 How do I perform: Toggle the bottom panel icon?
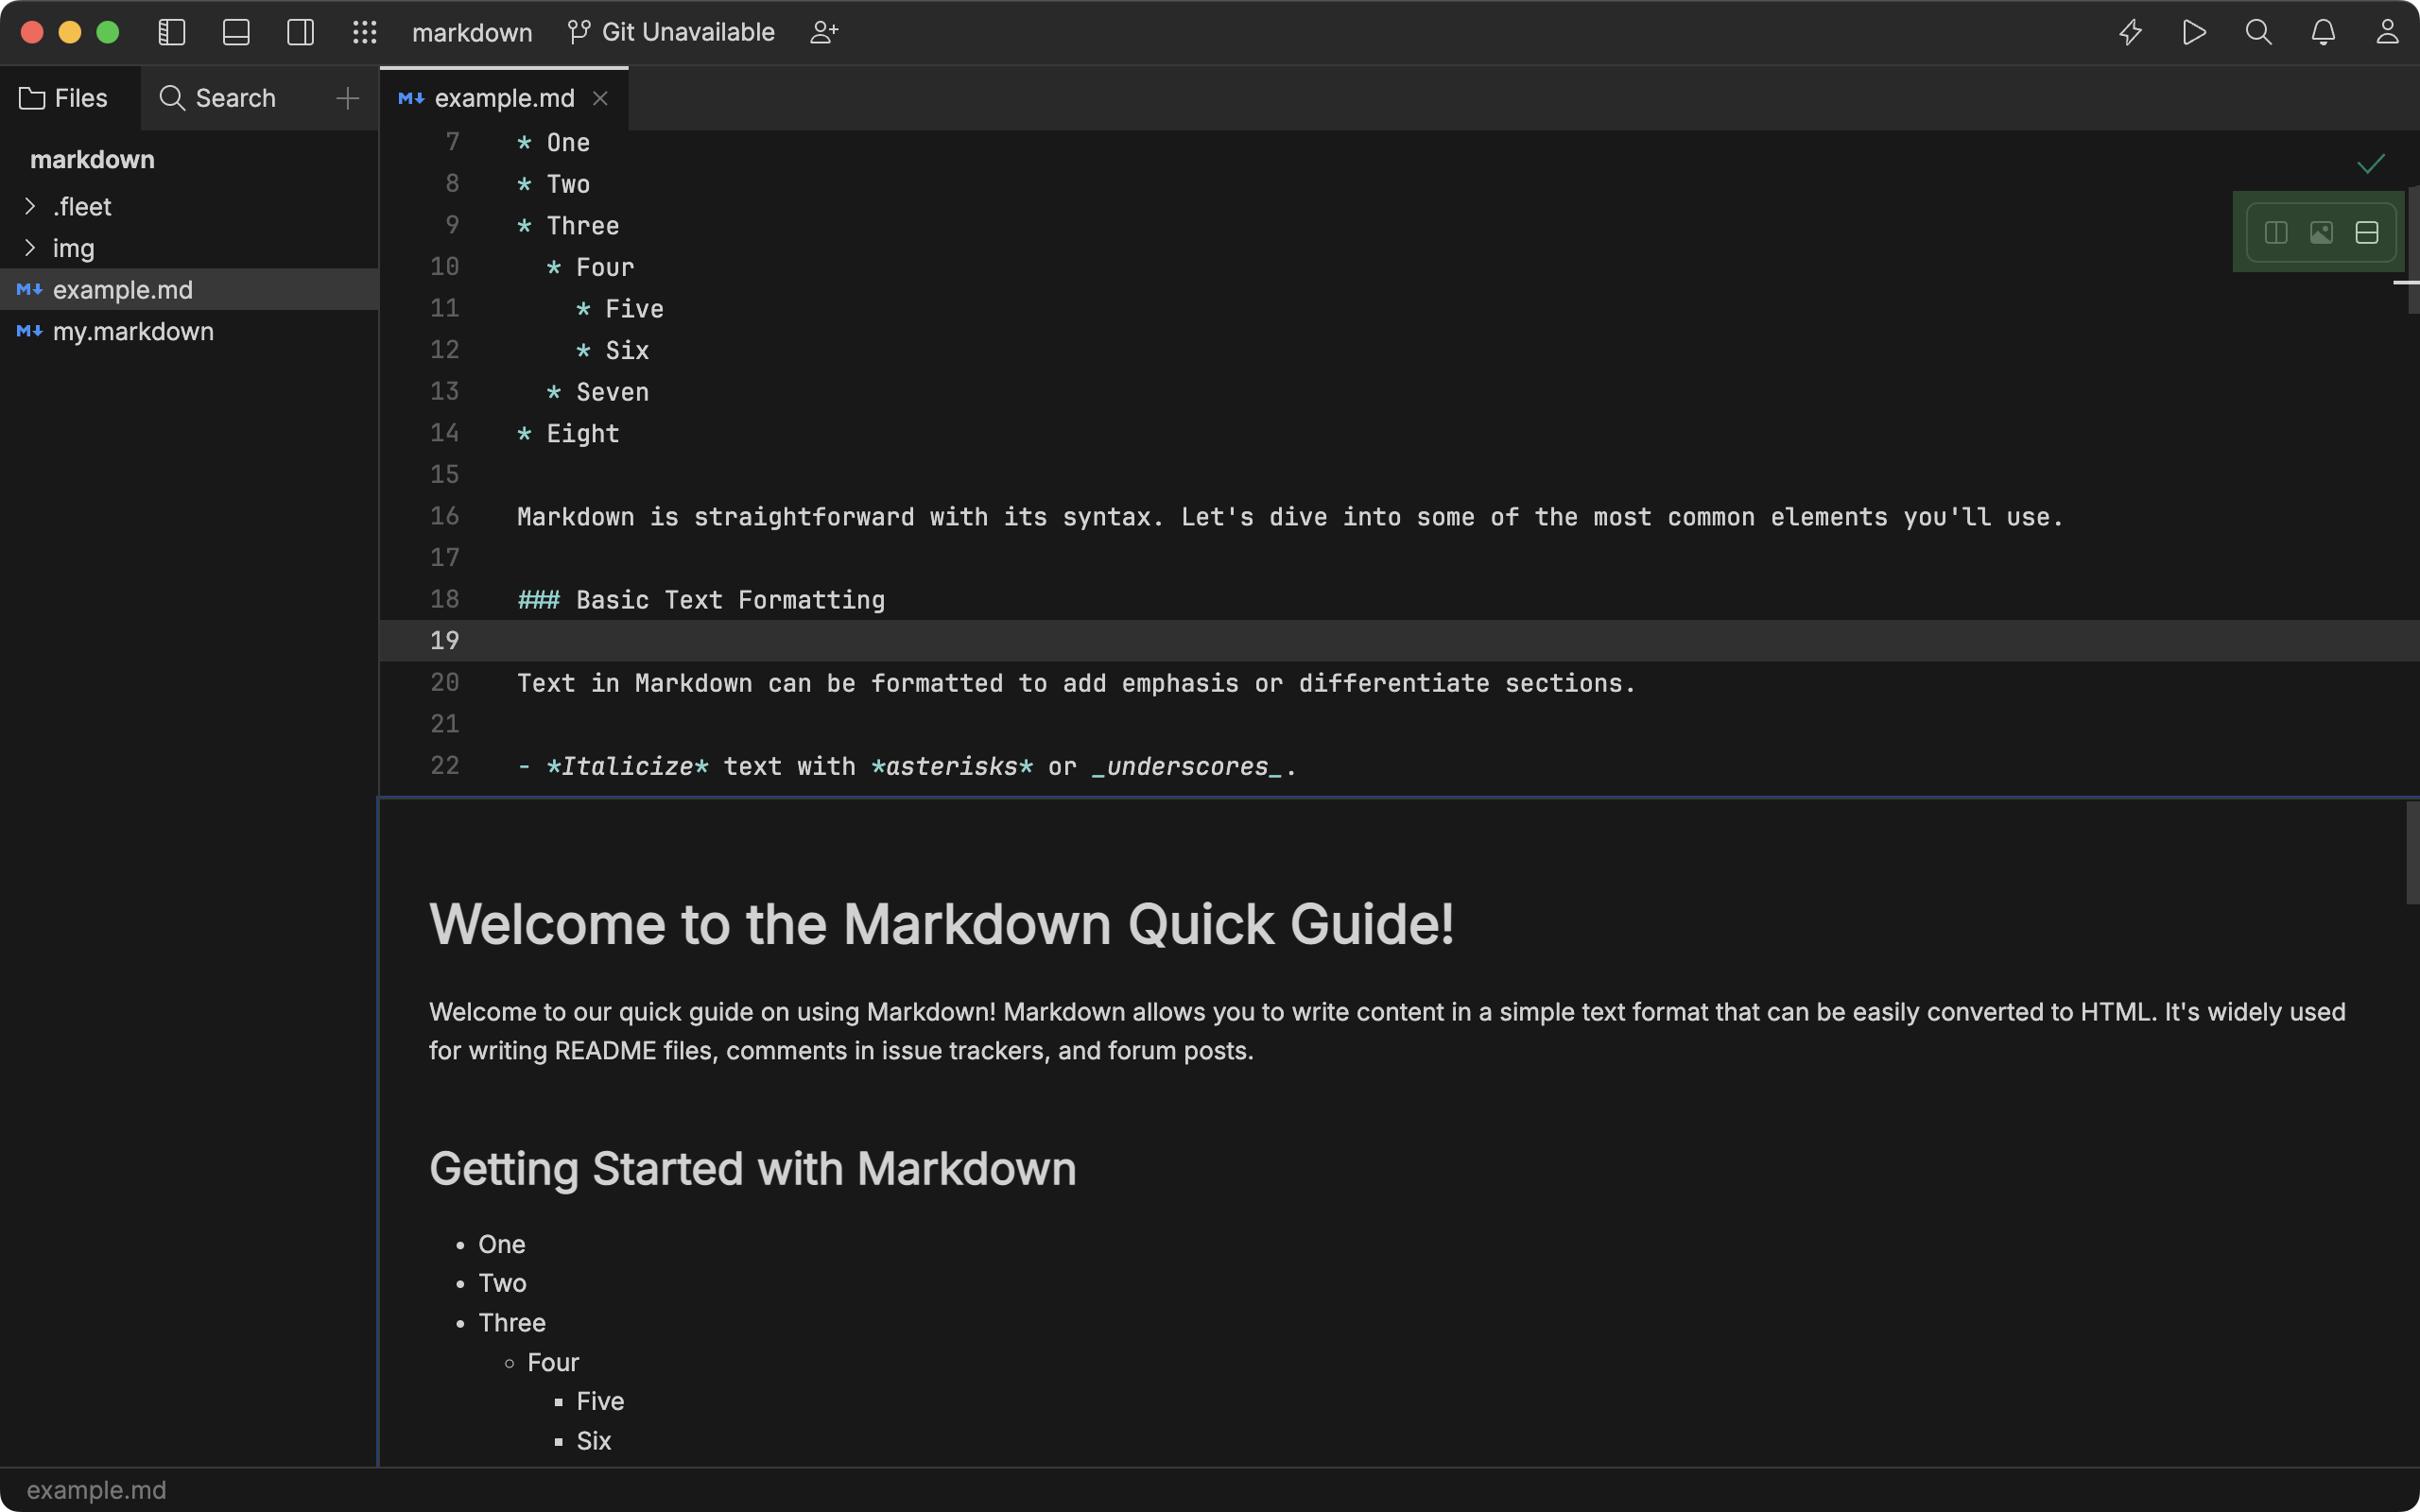[x=236, y=32]
